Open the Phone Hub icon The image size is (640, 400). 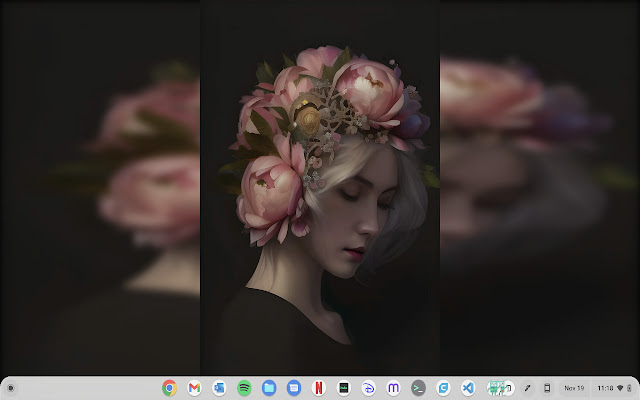[547, 388]
